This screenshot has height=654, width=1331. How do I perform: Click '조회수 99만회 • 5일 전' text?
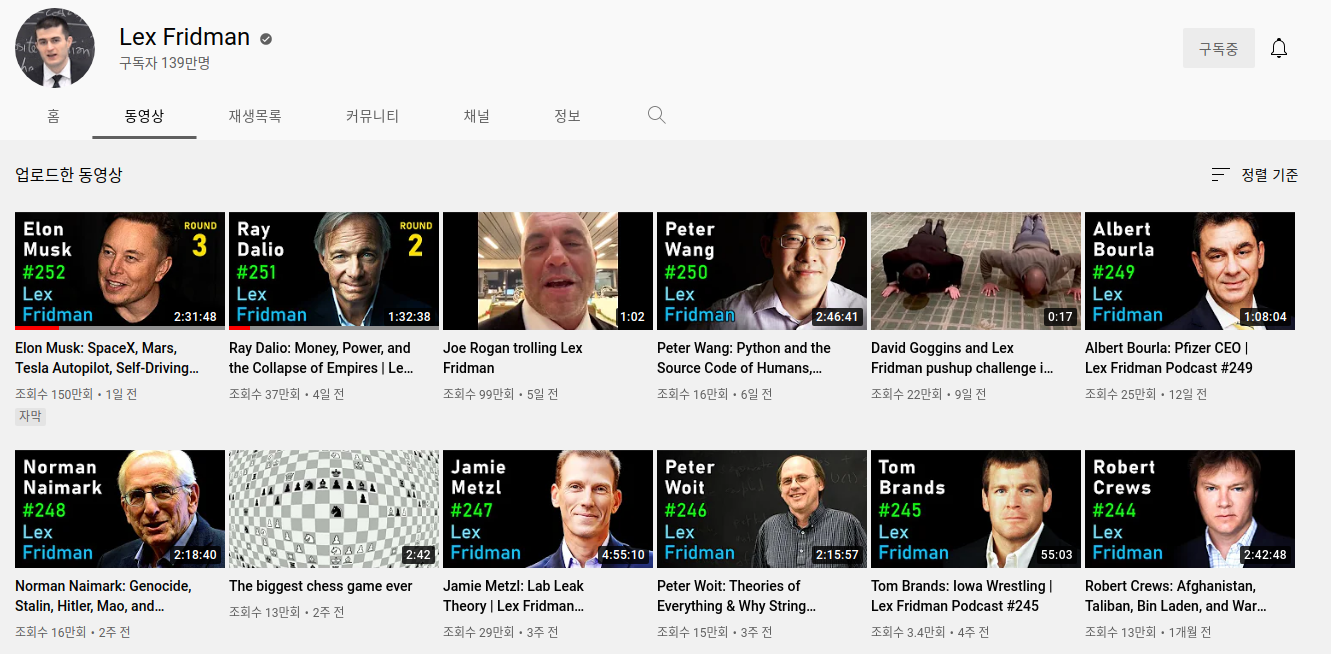pyautogui.click(x=501, y=394)
